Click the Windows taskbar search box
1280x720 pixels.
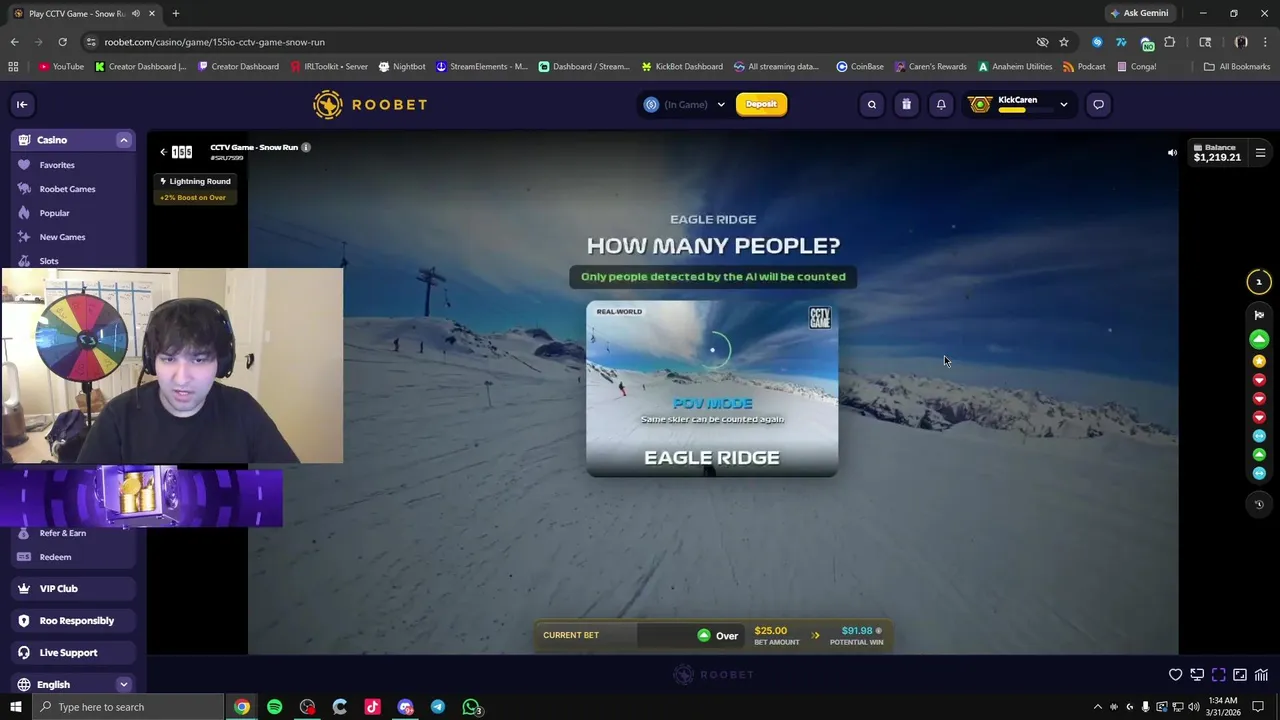click(x=128, y=707)
